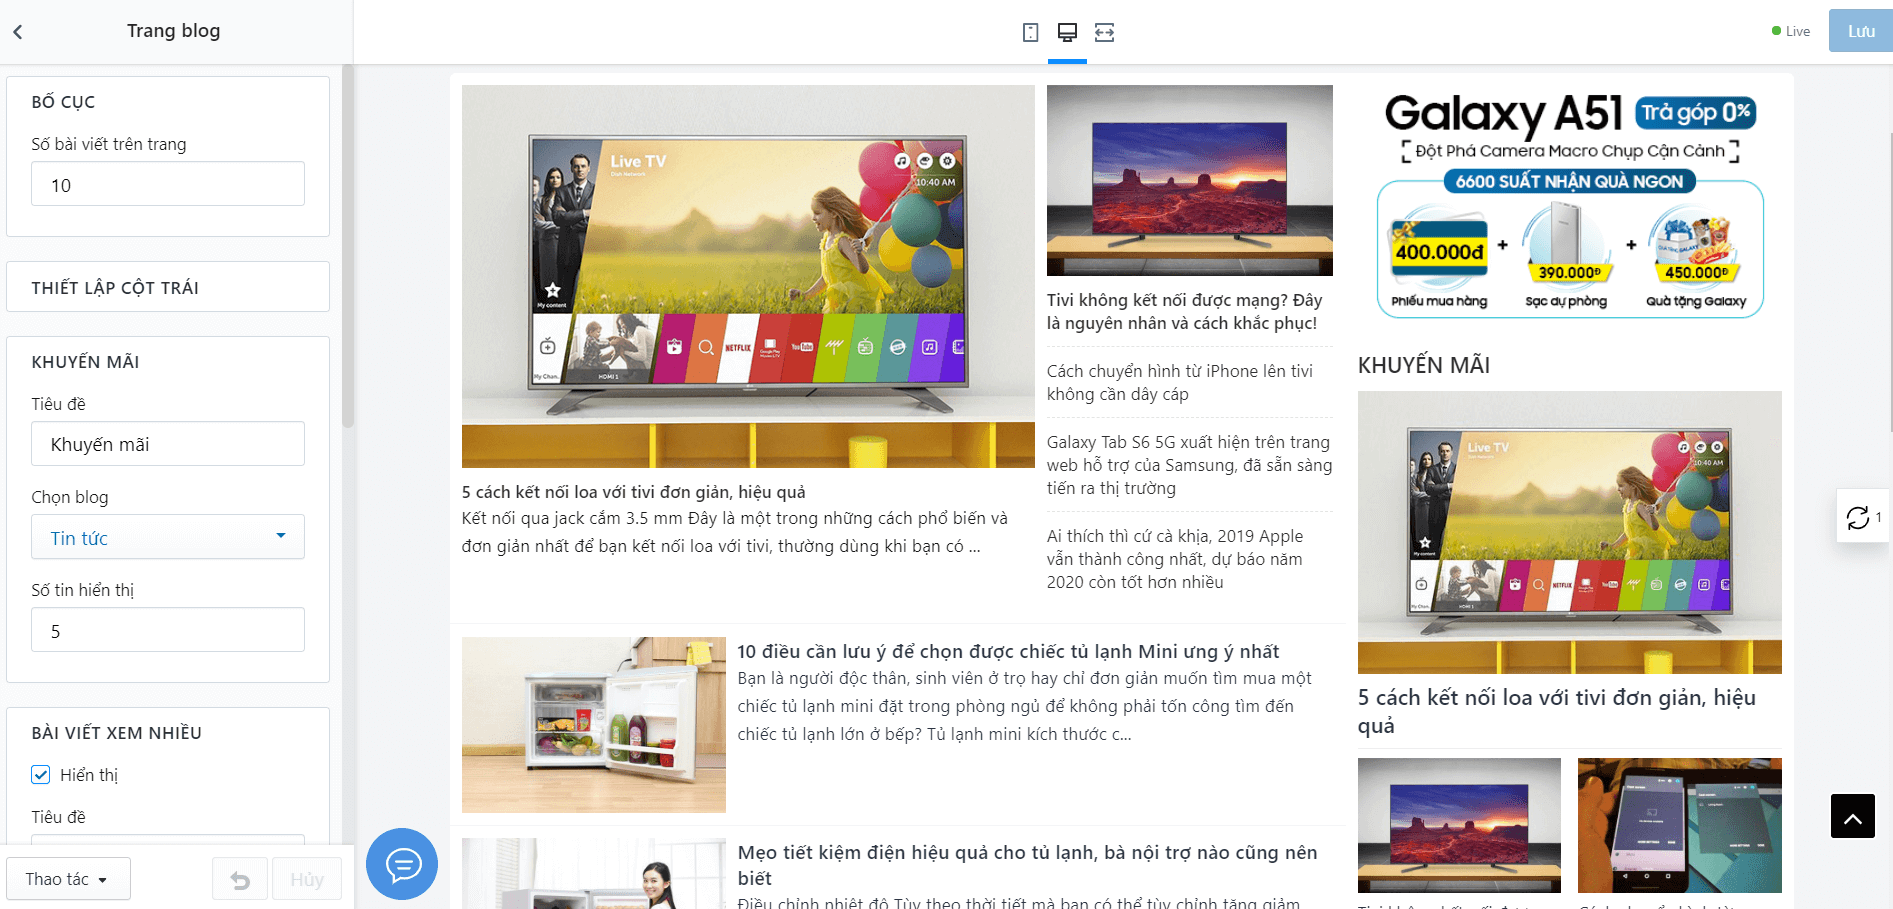Click the sidebar 'KHUYẾN MÃI' preview heading

pos(1424,365)
